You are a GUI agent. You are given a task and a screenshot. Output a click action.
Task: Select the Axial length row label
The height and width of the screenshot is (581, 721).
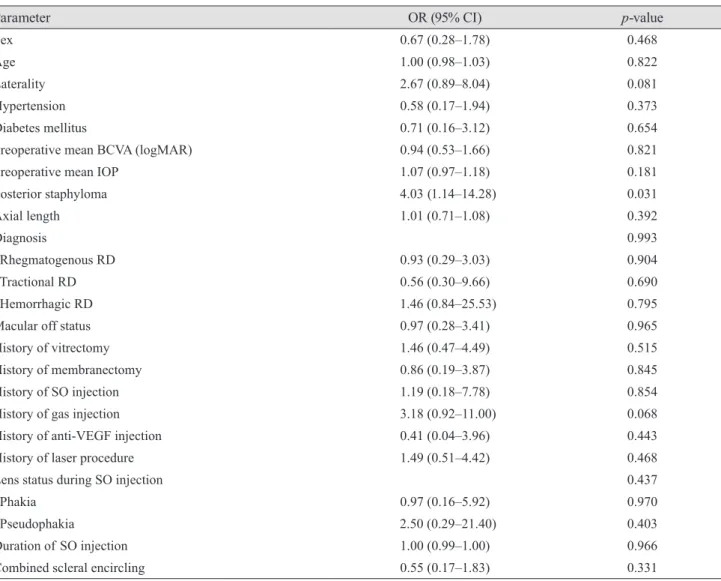[30, 216]
